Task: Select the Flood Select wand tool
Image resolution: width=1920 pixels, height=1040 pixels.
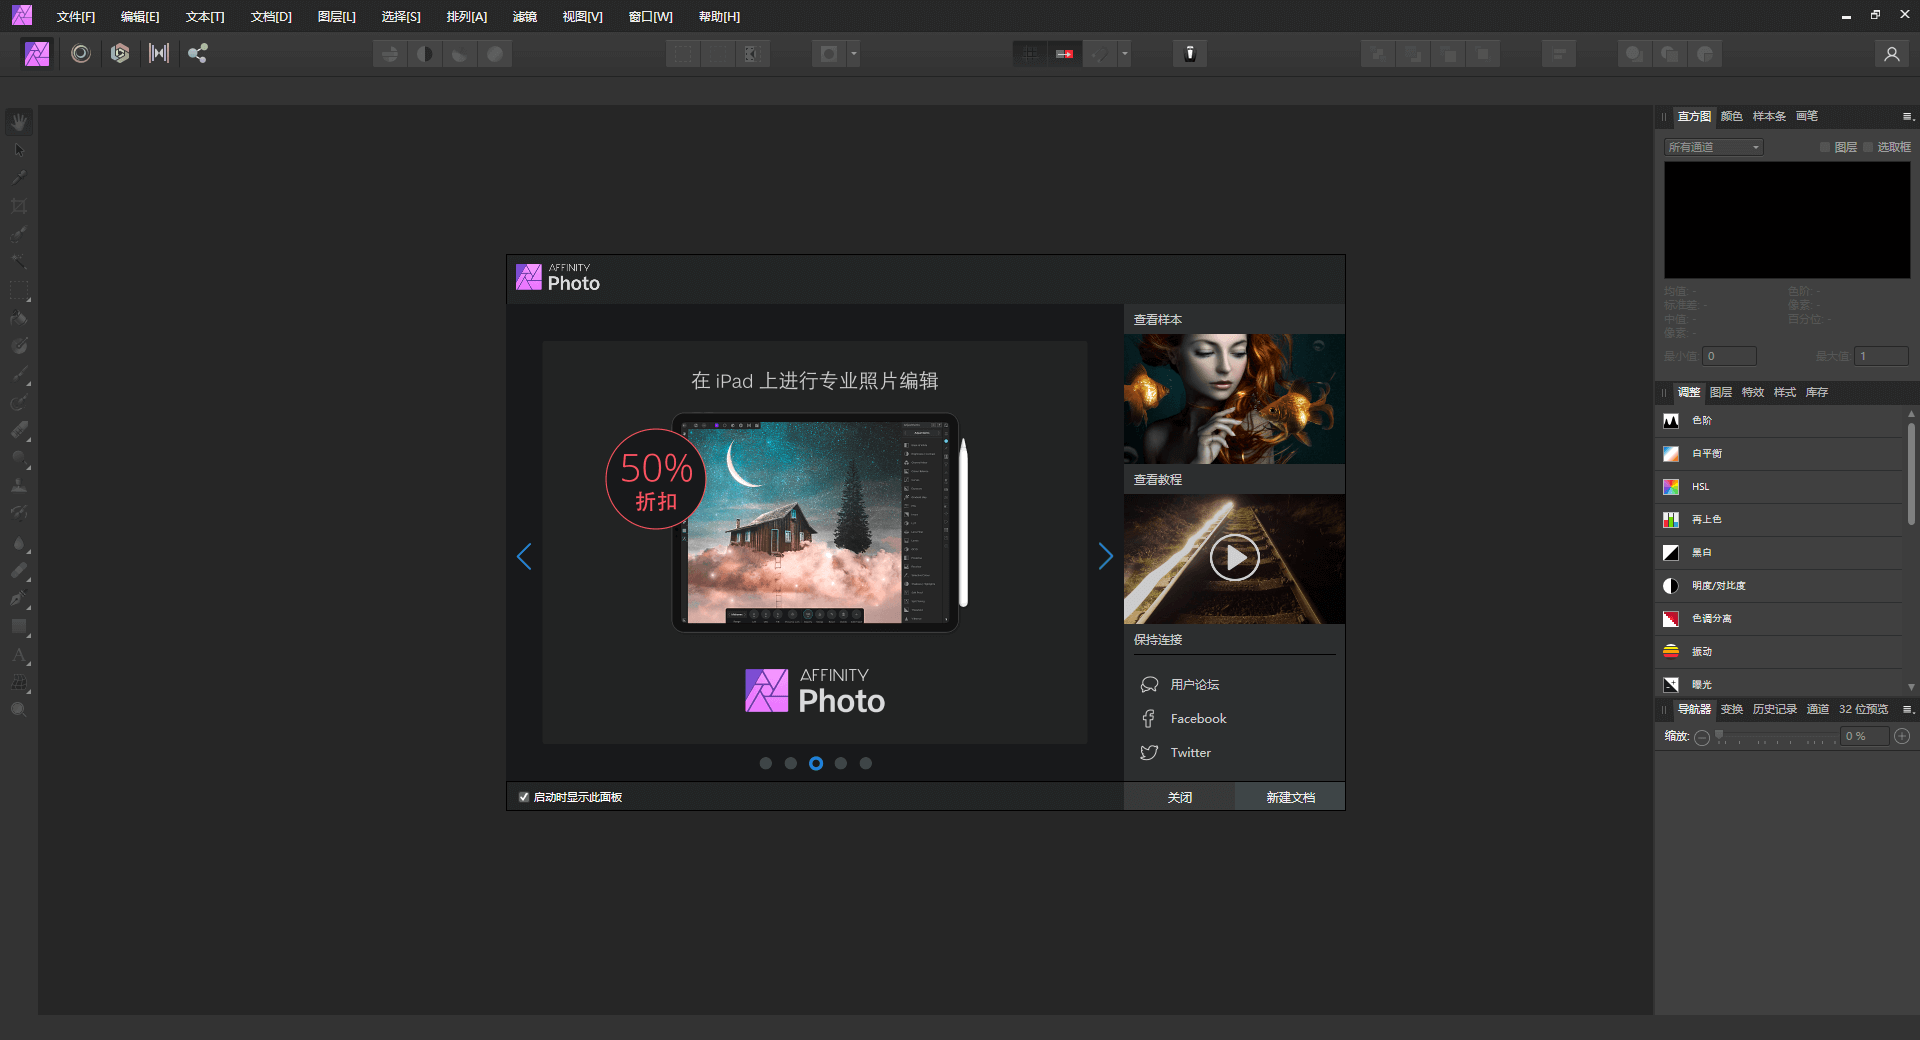Action: (x=19, y=262)
